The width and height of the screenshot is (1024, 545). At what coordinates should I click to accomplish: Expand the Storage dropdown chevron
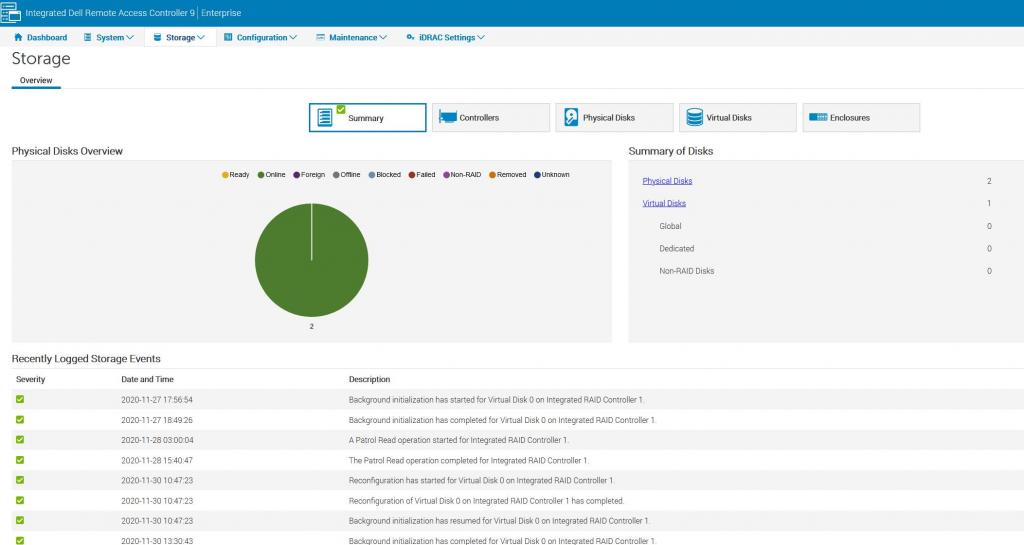(x=200, y=37)
